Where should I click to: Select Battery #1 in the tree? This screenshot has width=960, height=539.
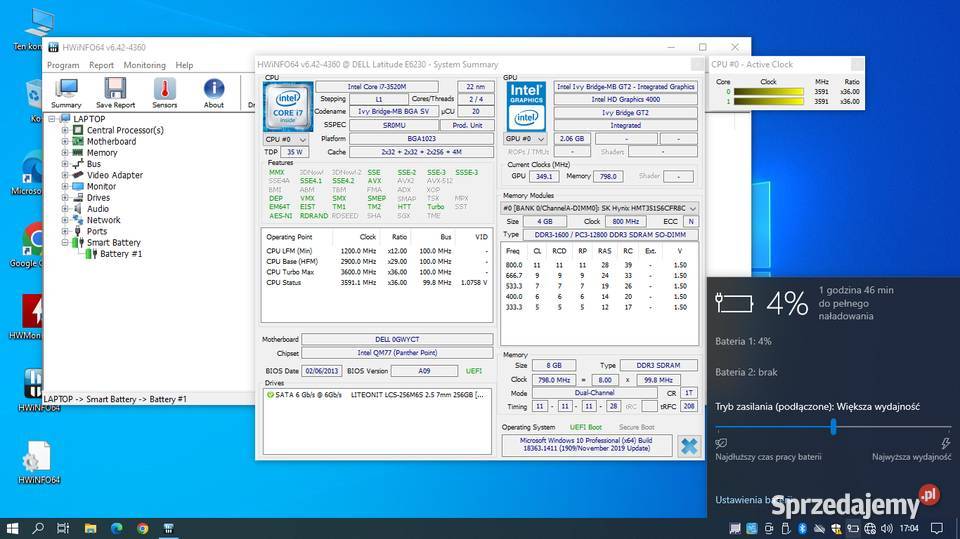[x=121, y=254]
